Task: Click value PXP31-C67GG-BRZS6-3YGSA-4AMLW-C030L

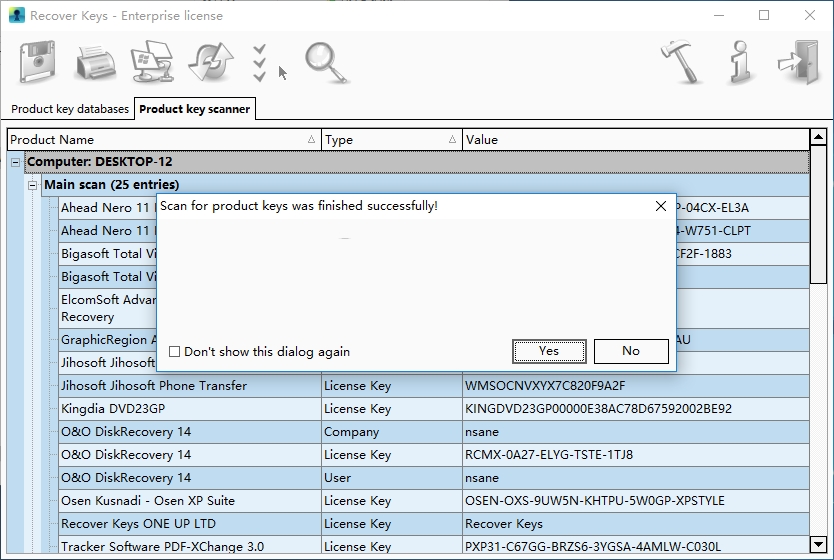Action: click(593, 546)
